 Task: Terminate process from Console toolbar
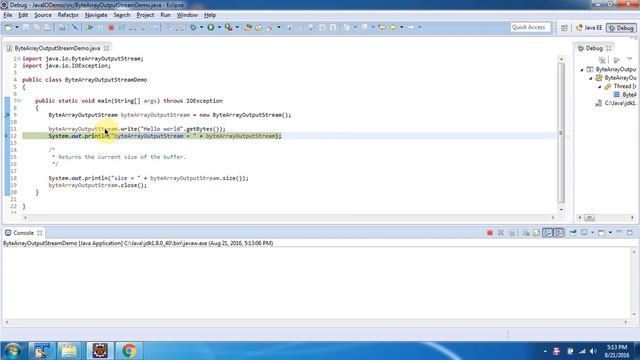489,233
